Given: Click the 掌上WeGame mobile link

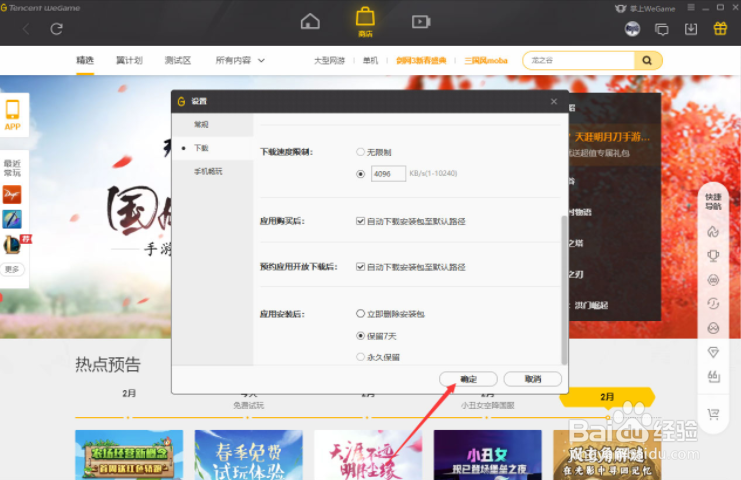Looking at the screenshot, I should (646, 9).
